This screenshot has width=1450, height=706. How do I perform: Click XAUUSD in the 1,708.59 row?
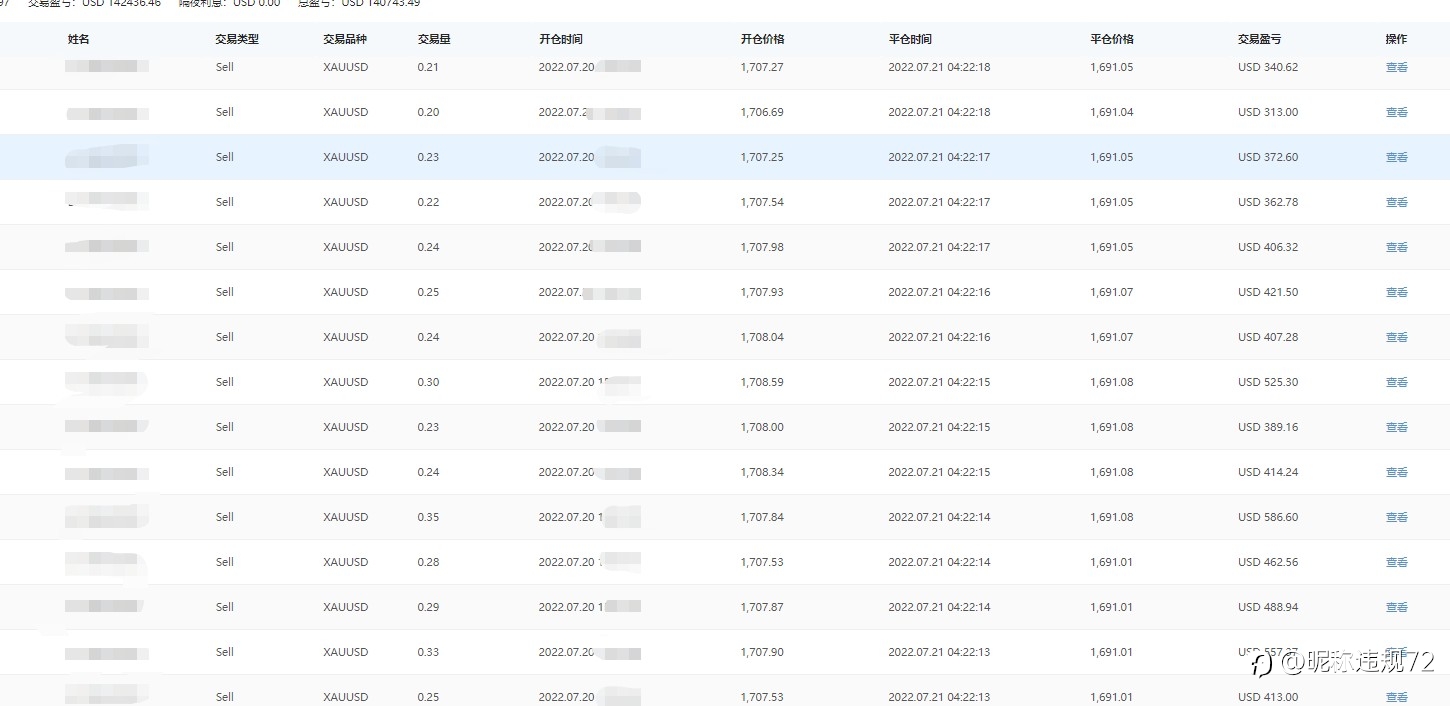(x=346, y=382)
